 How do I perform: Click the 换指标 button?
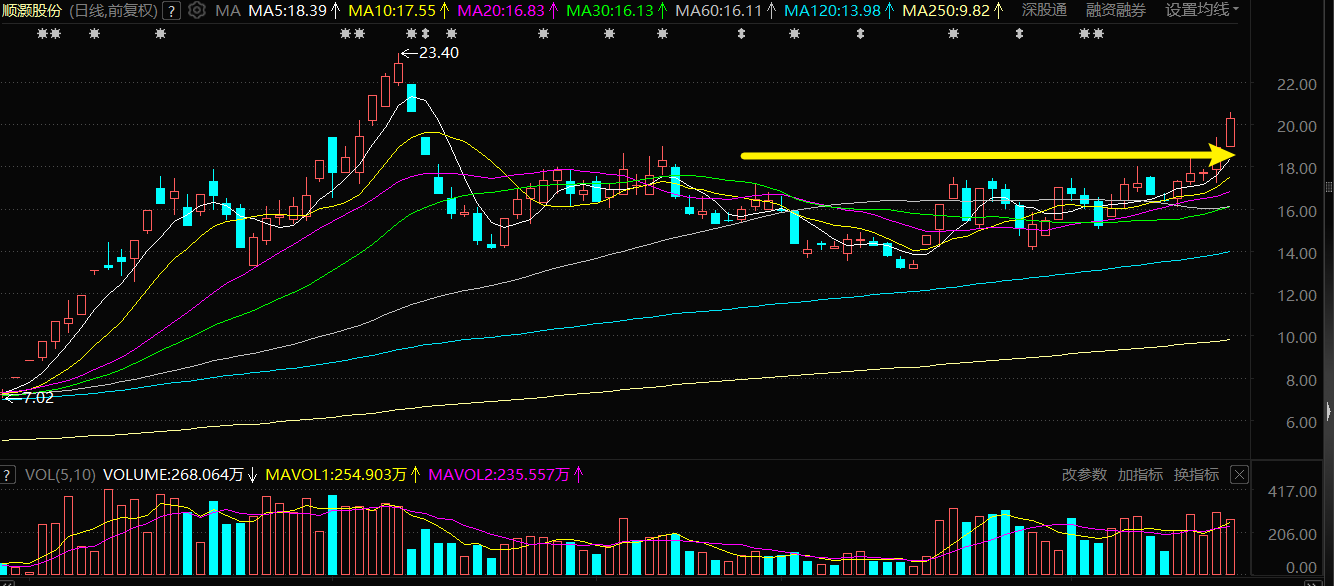coord(1196,475)
